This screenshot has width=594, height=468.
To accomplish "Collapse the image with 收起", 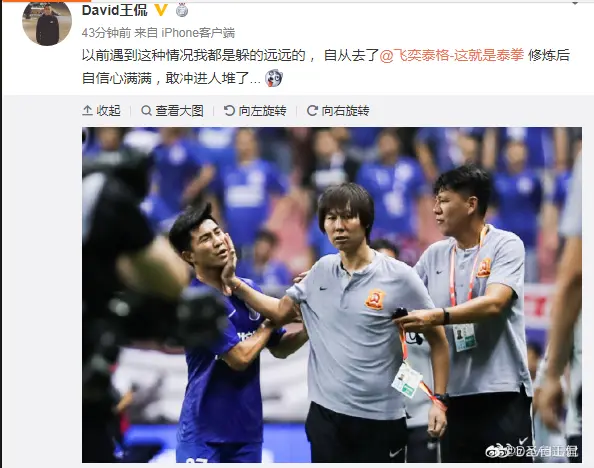I will pyautogui.click(x=102, y=111).
